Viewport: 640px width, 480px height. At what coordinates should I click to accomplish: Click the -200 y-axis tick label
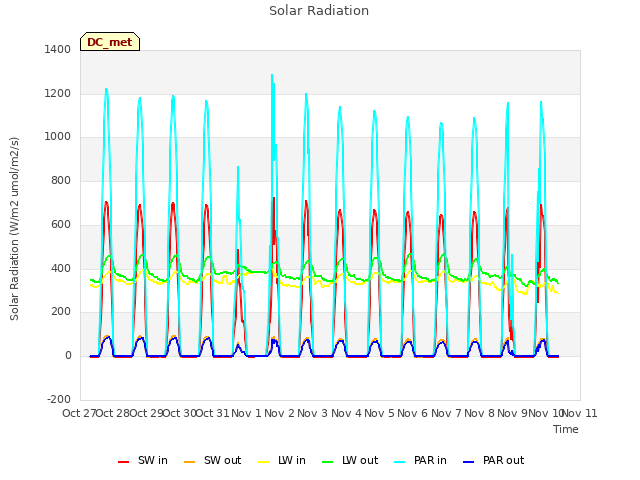(x=59, y=399)
